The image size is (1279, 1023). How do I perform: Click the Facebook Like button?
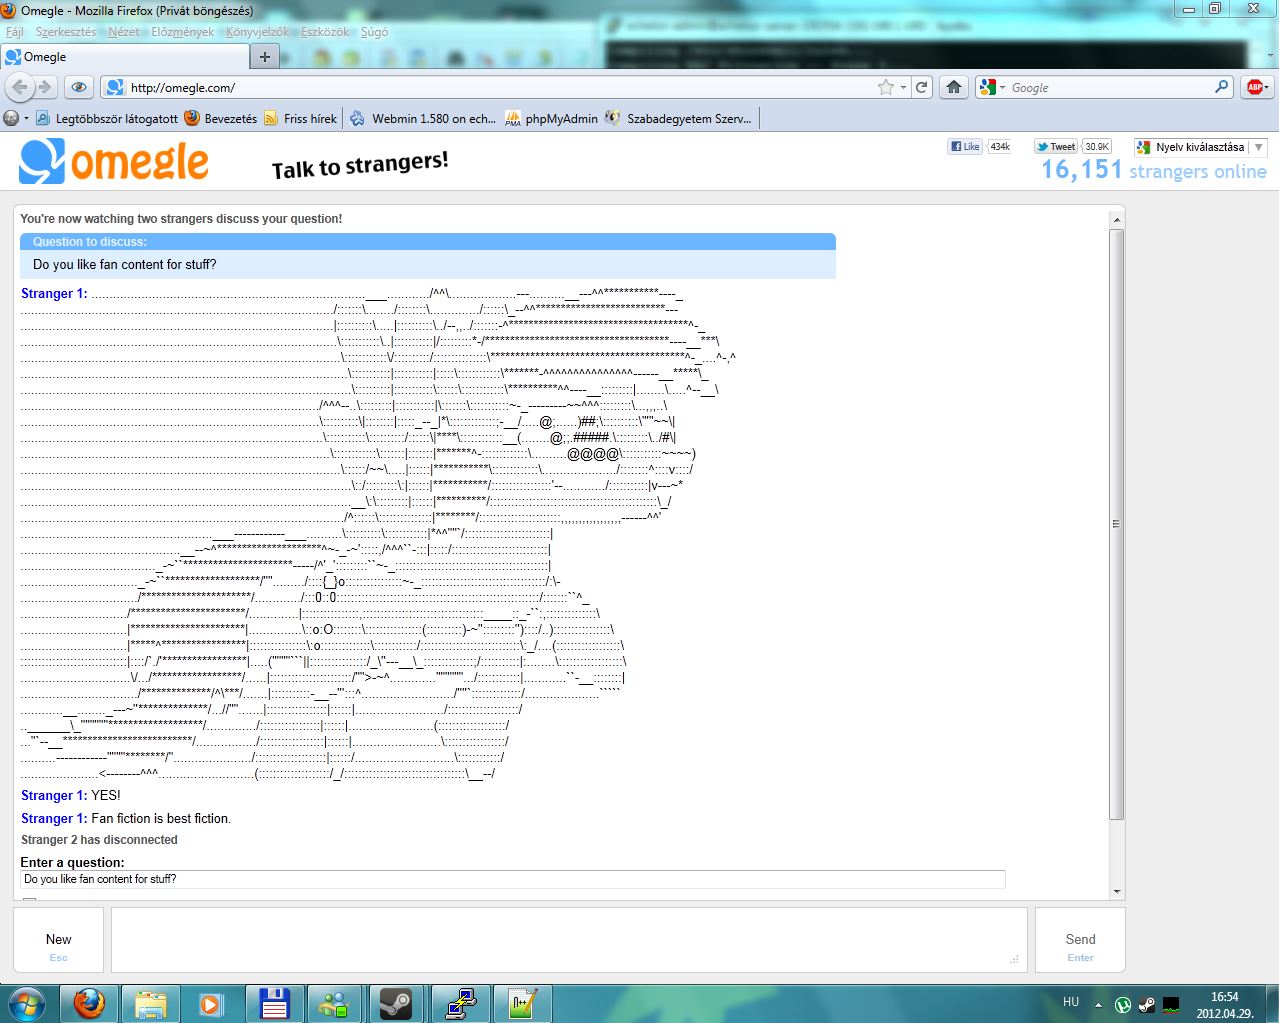point(965,146)
